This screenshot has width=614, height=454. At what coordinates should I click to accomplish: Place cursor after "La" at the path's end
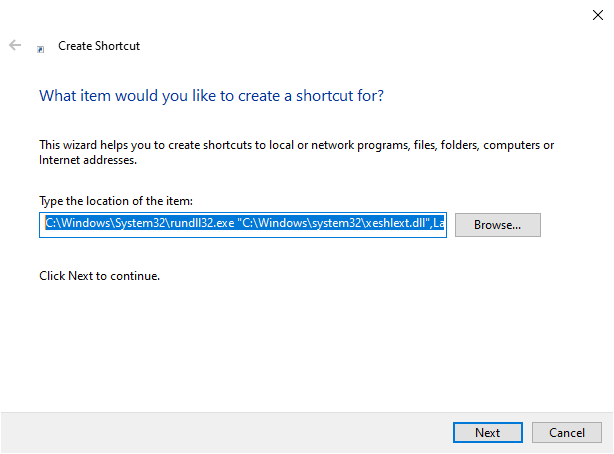tap(445, 223)
